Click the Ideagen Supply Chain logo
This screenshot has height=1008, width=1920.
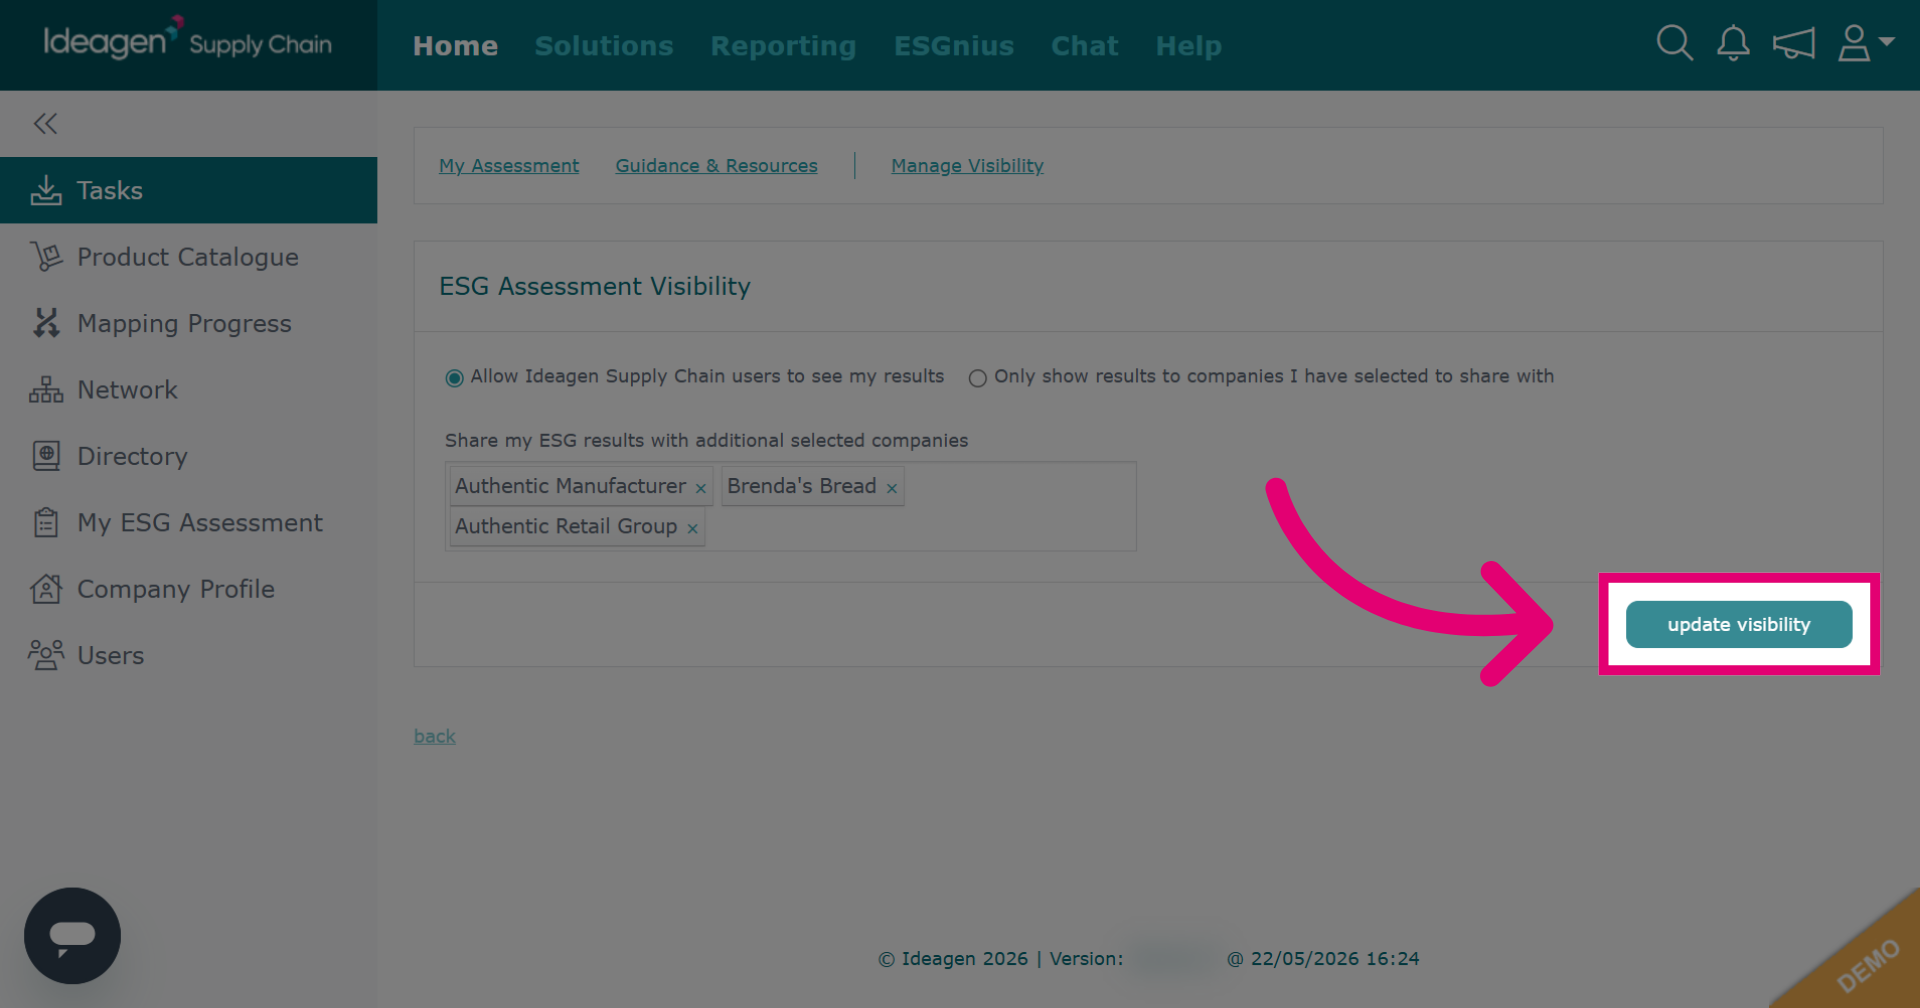[x=187, y=41]
